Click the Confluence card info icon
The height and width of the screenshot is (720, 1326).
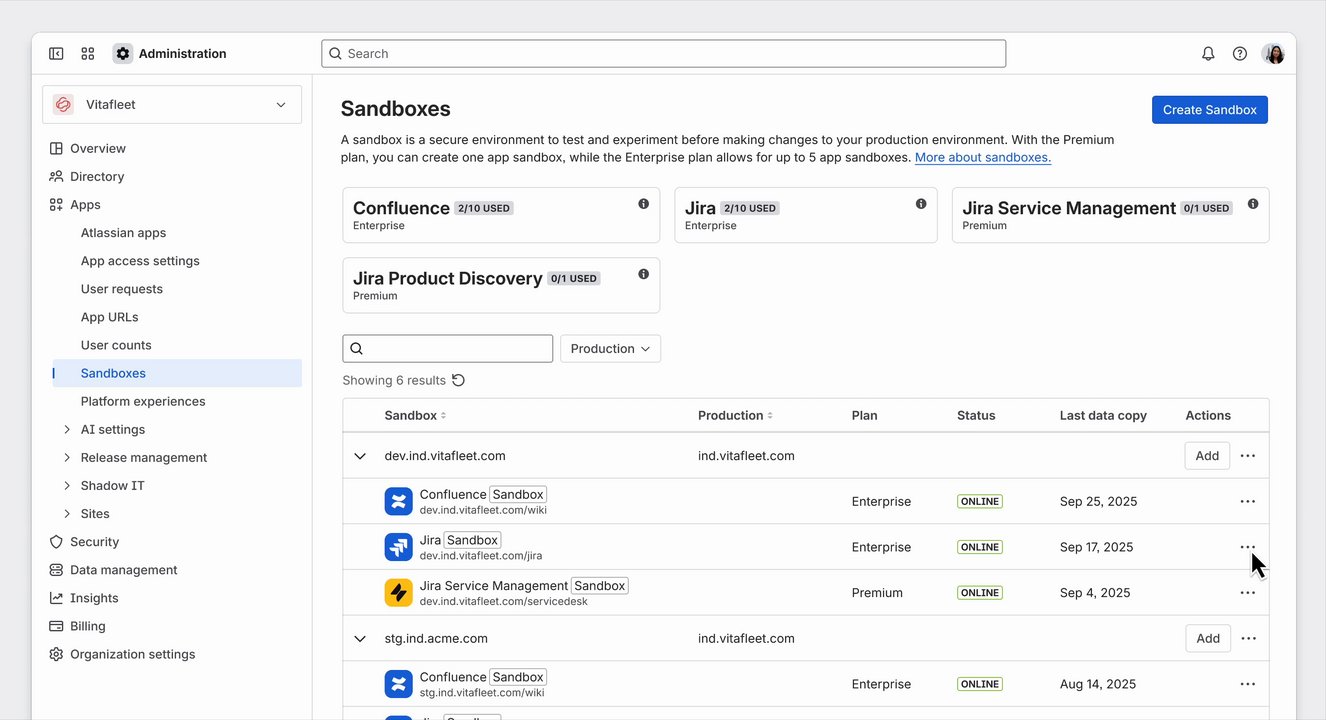click(643, 204)
